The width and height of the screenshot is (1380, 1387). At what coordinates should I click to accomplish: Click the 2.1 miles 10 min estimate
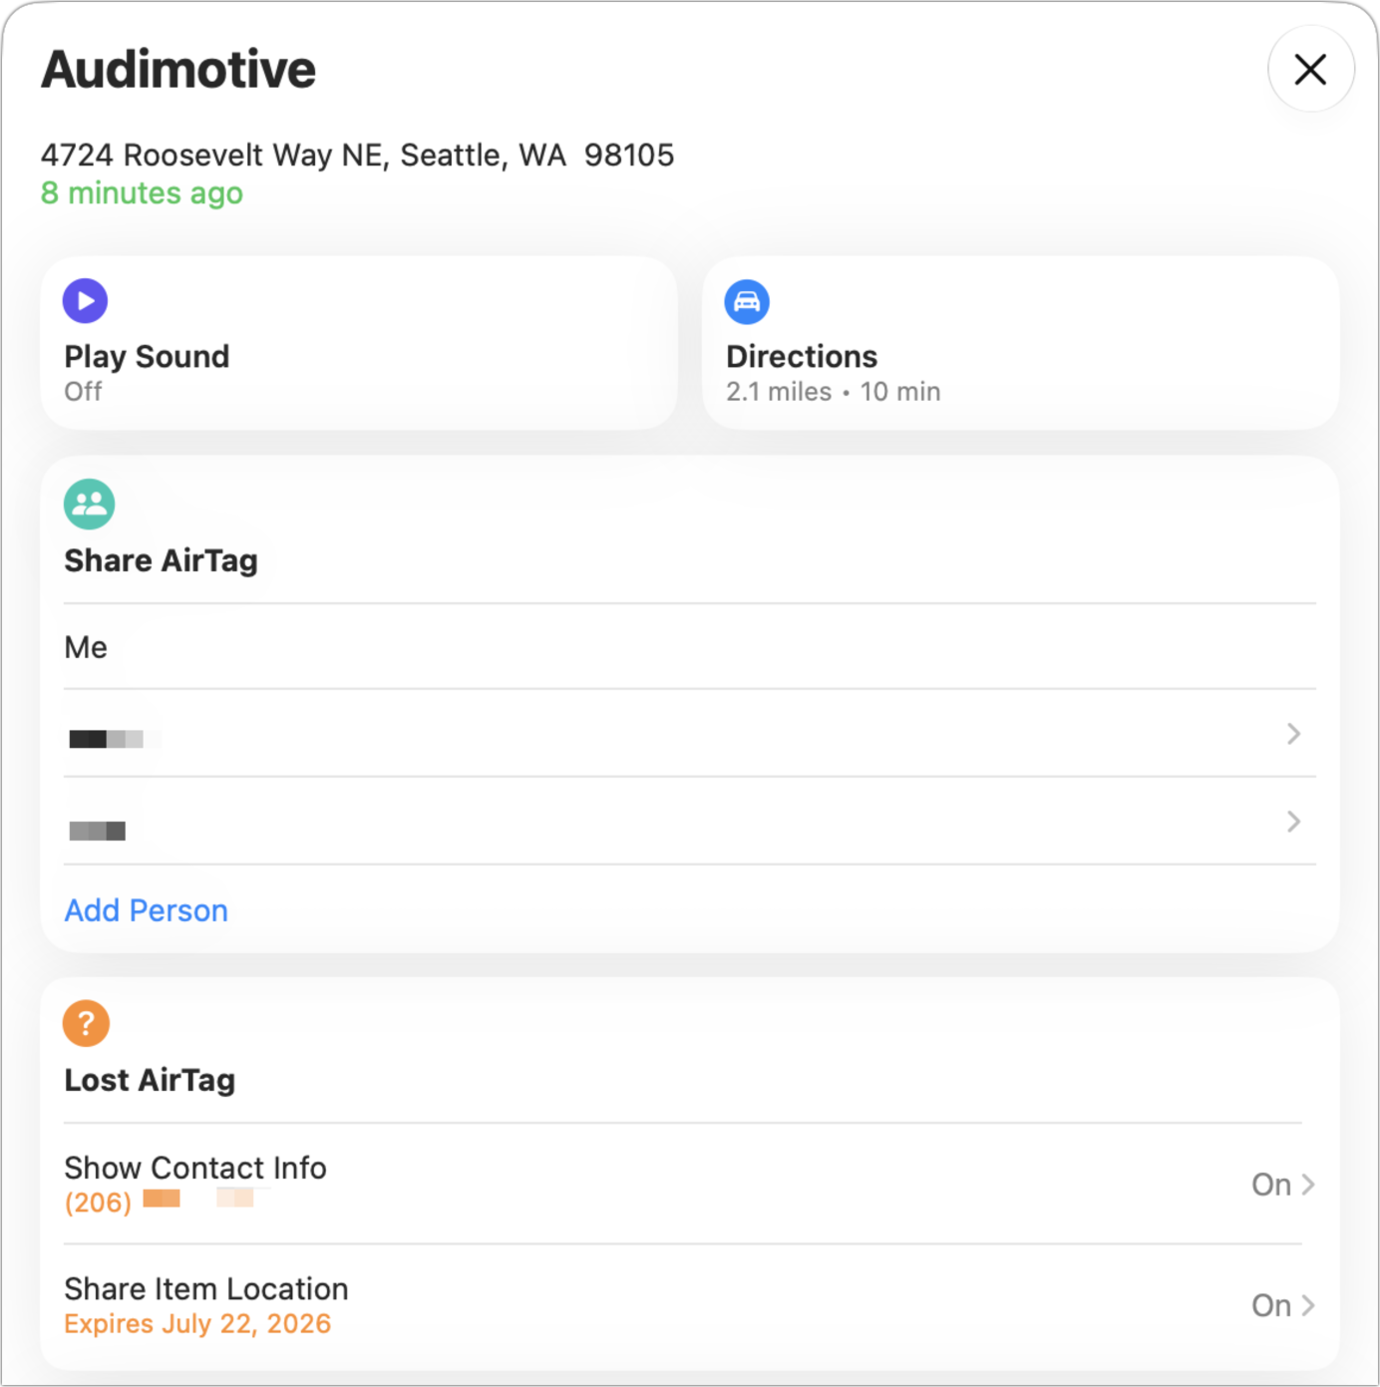[x=833, y=391]
